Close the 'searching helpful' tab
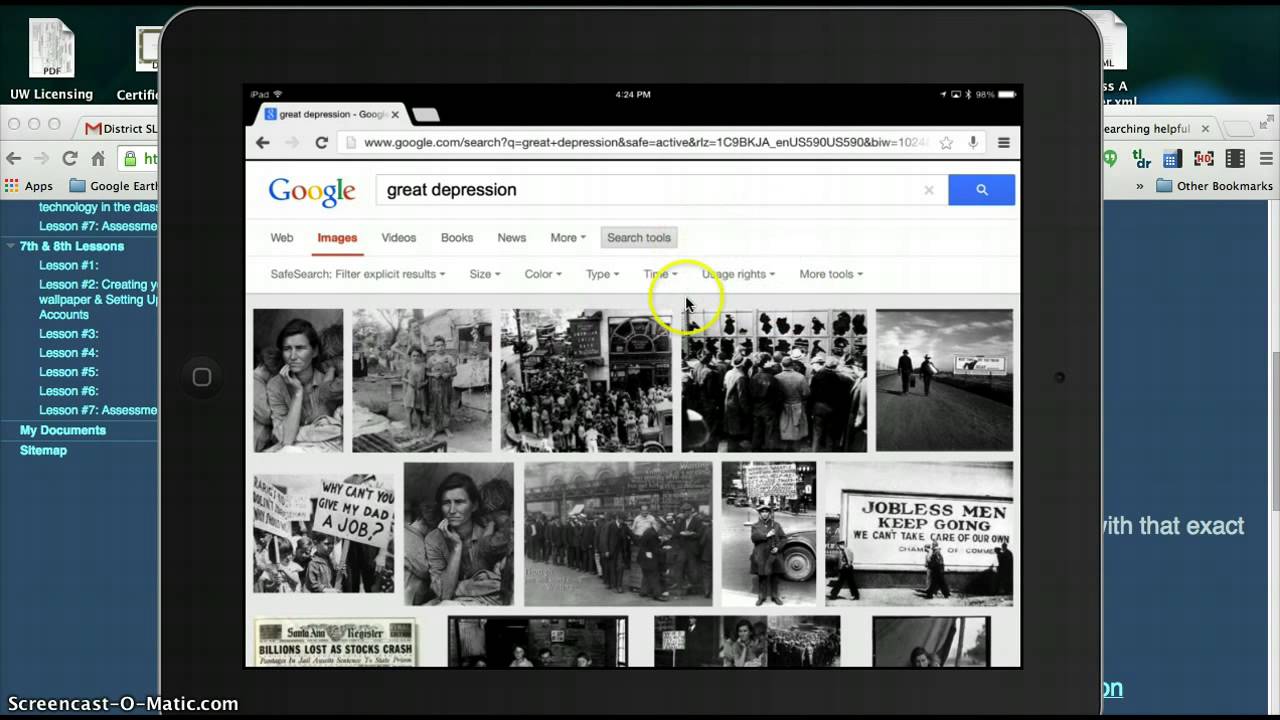The image size is (1280, 720). [1205, 129]
